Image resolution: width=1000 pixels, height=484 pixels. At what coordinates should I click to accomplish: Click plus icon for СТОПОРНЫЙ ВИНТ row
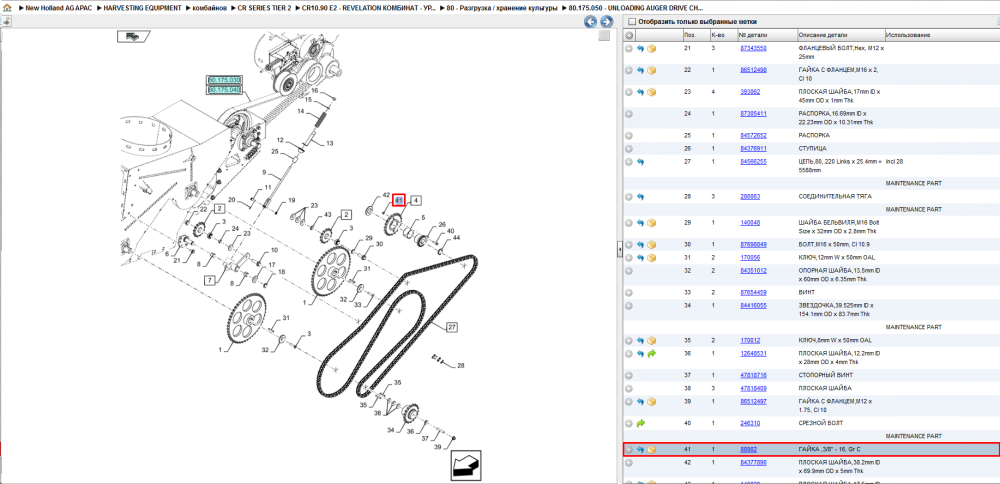click(629, 376)
